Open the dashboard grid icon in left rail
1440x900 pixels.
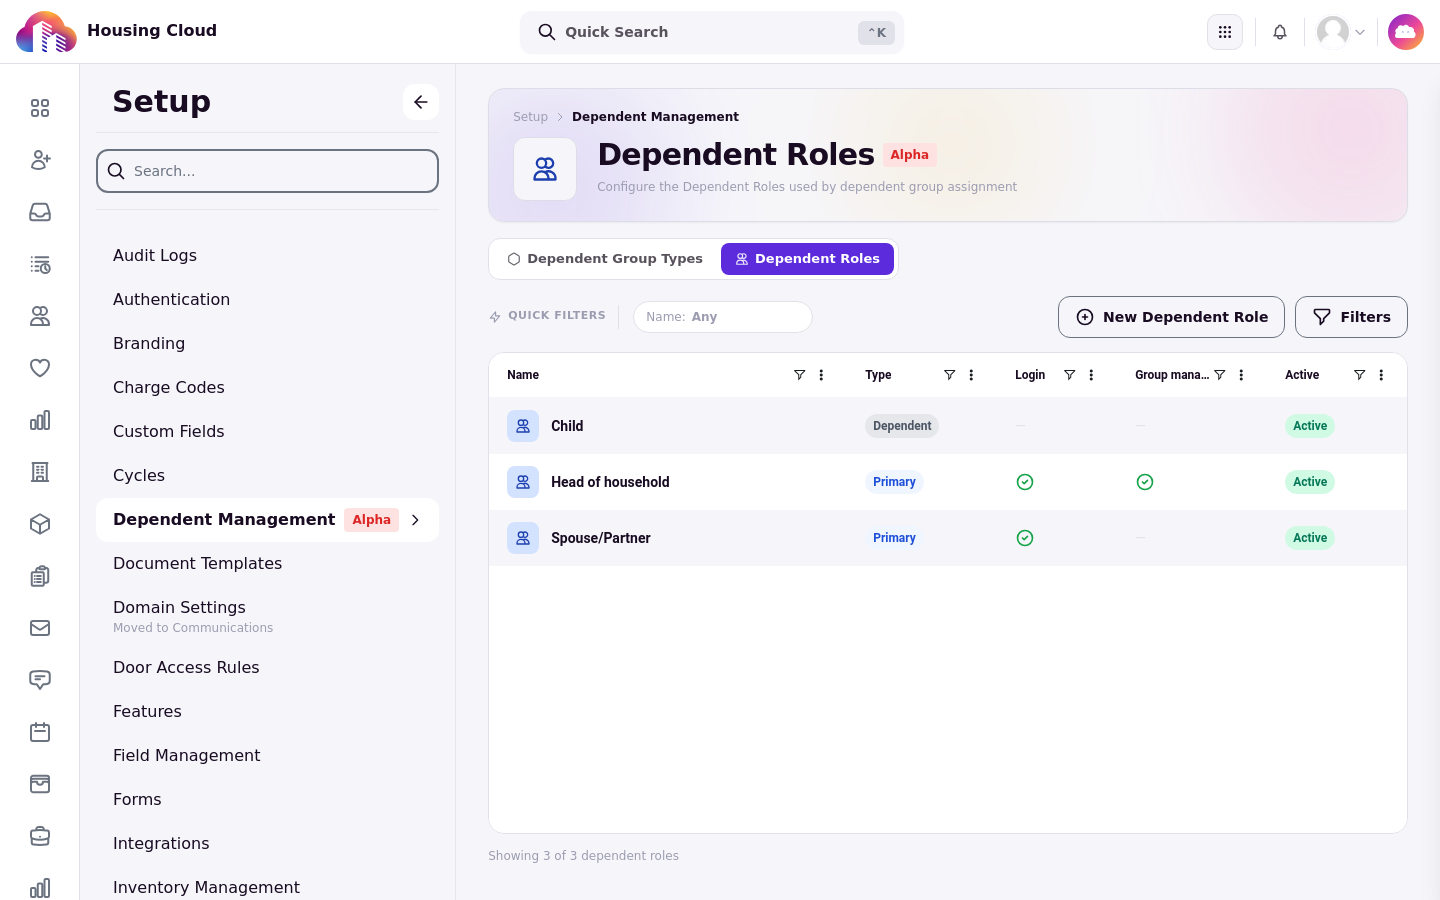pos(40,108)
